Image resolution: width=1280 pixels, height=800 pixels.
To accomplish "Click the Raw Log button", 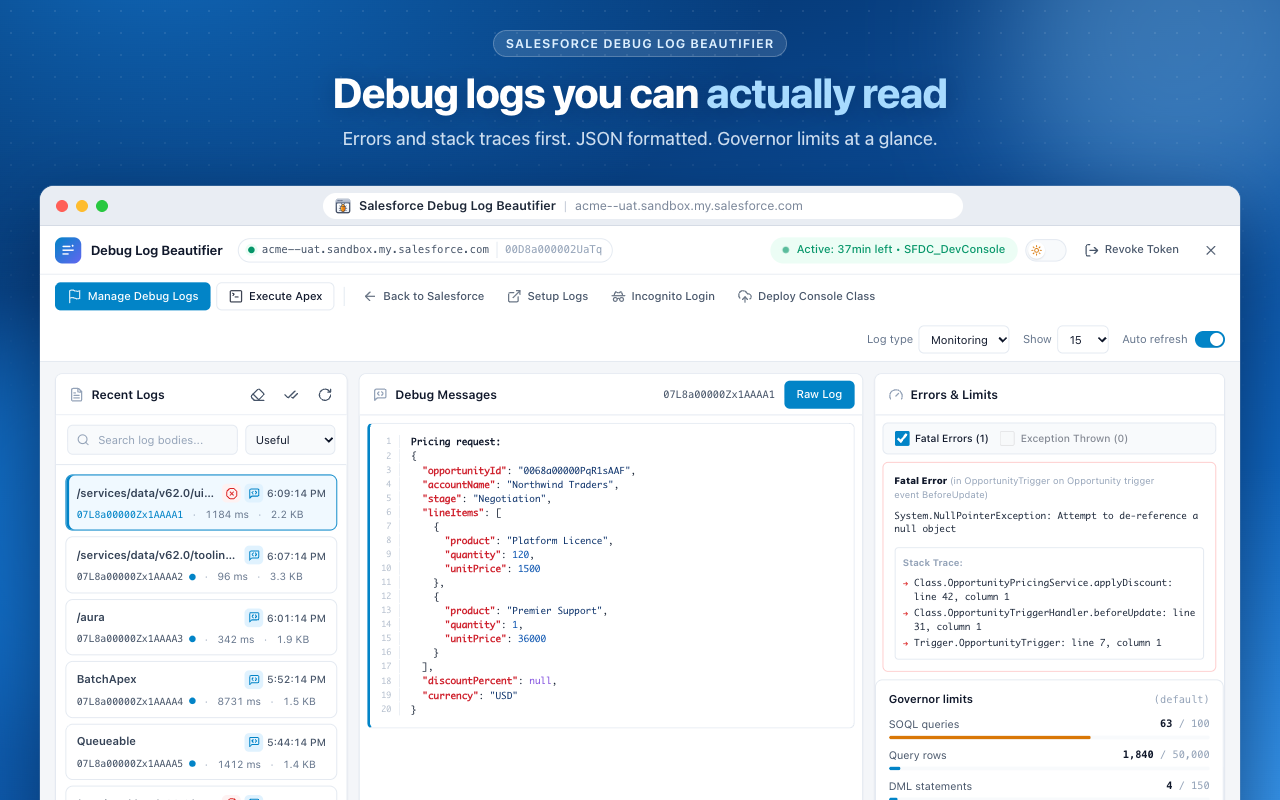I will pyautogui.click(x=819, y=395).
